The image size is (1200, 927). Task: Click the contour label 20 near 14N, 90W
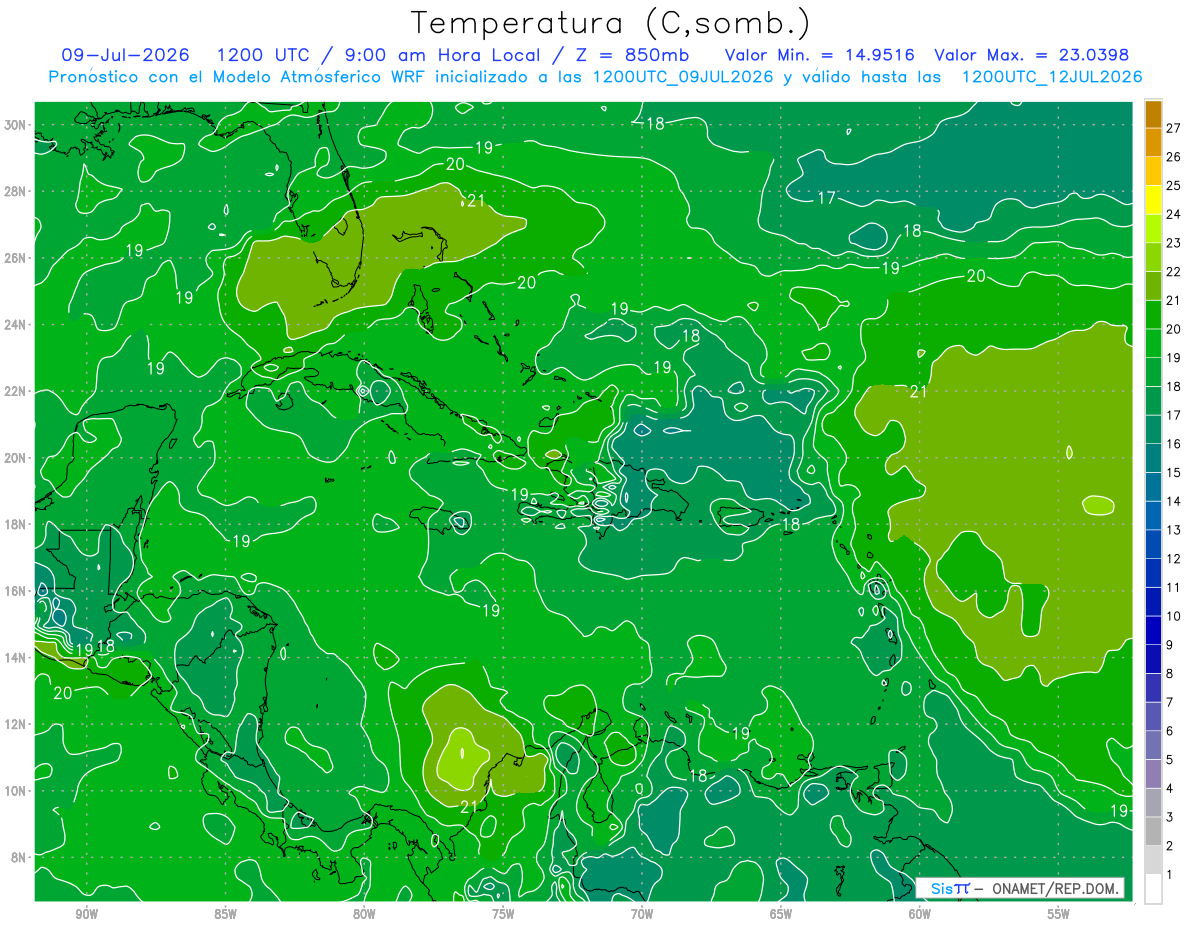[x=62, y=692]
